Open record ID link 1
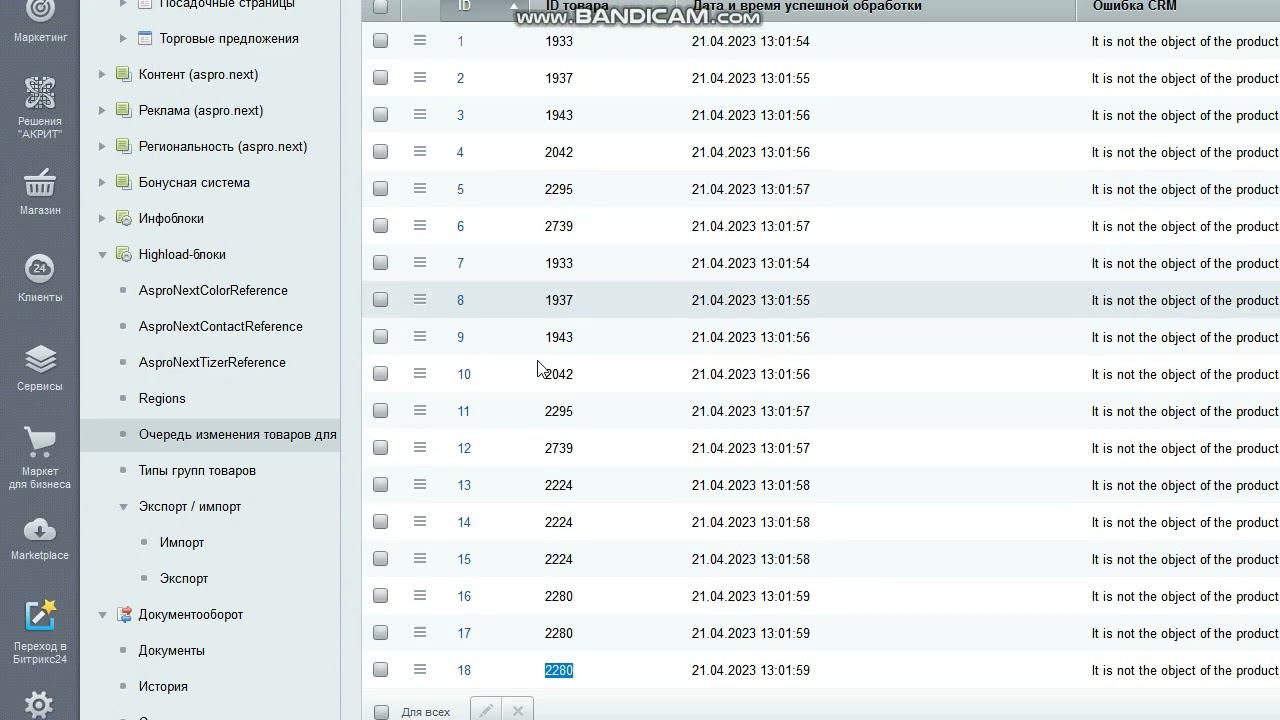This screenshot has height=720, width=1280. coord(460,41)
